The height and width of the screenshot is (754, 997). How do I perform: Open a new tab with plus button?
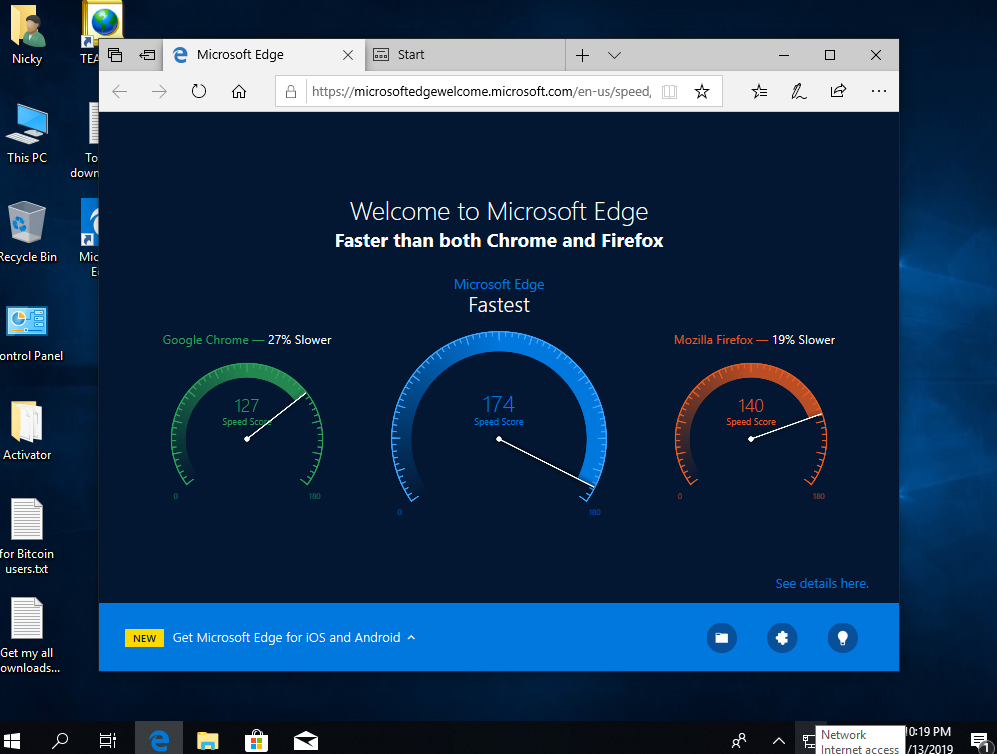[582, 55]
